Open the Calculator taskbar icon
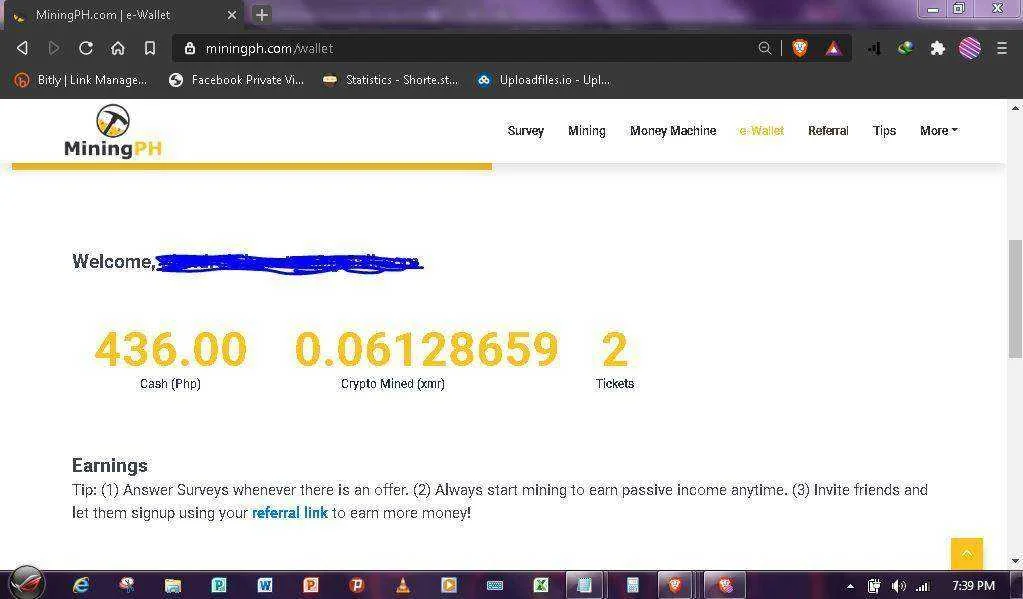 [632, 585]
